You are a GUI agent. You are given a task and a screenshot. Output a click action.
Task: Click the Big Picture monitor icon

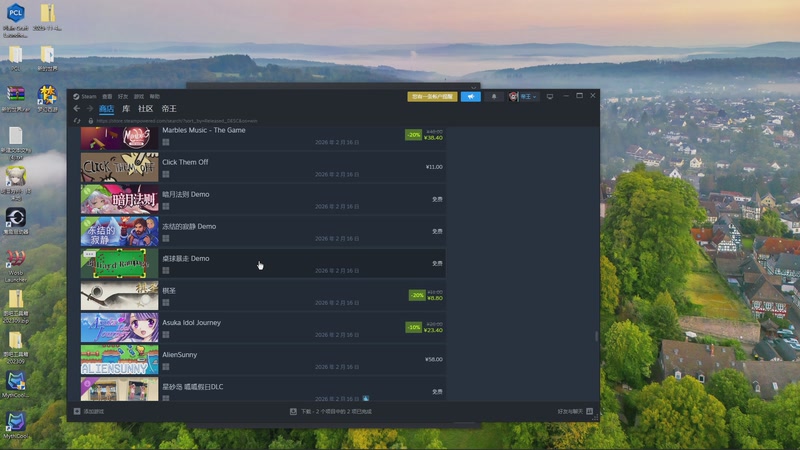coord(550,96)
